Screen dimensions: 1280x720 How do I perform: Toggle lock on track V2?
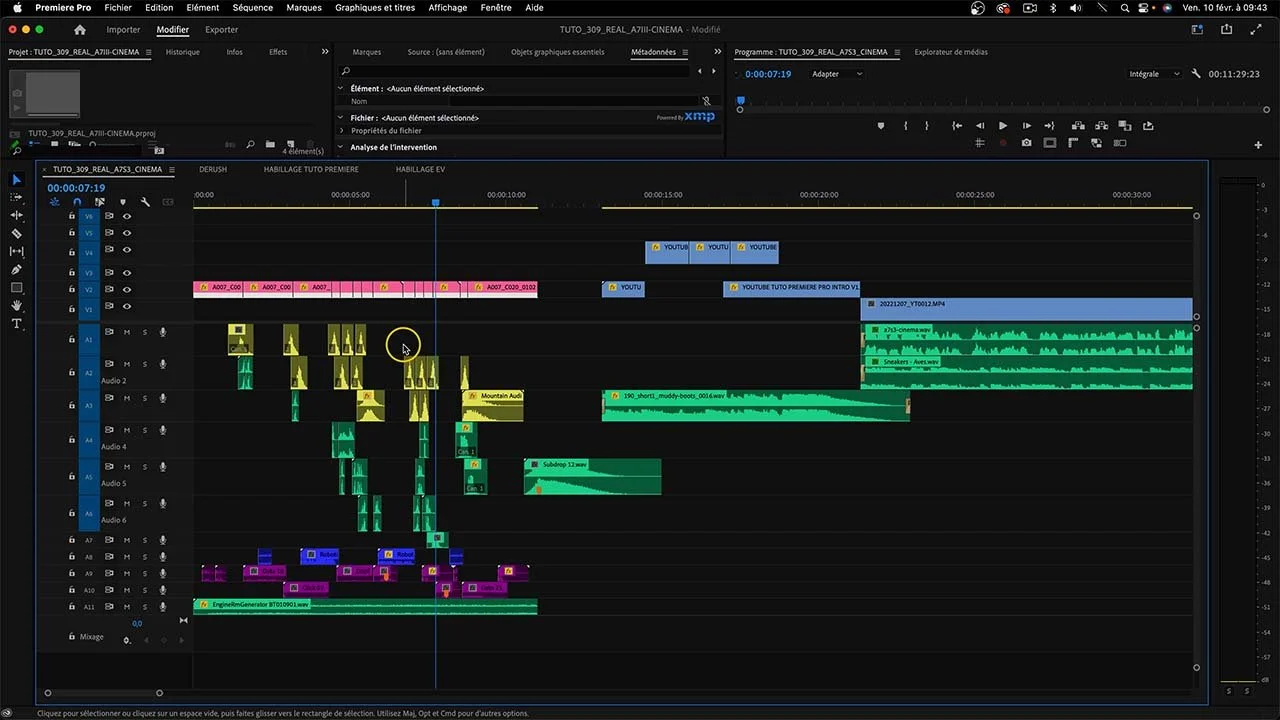coord(71,290)
